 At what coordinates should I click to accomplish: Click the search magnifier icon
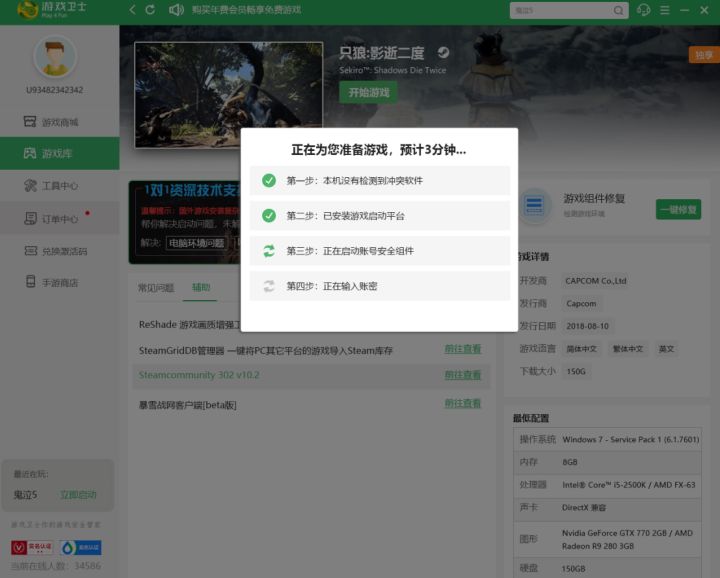(619, 10)
